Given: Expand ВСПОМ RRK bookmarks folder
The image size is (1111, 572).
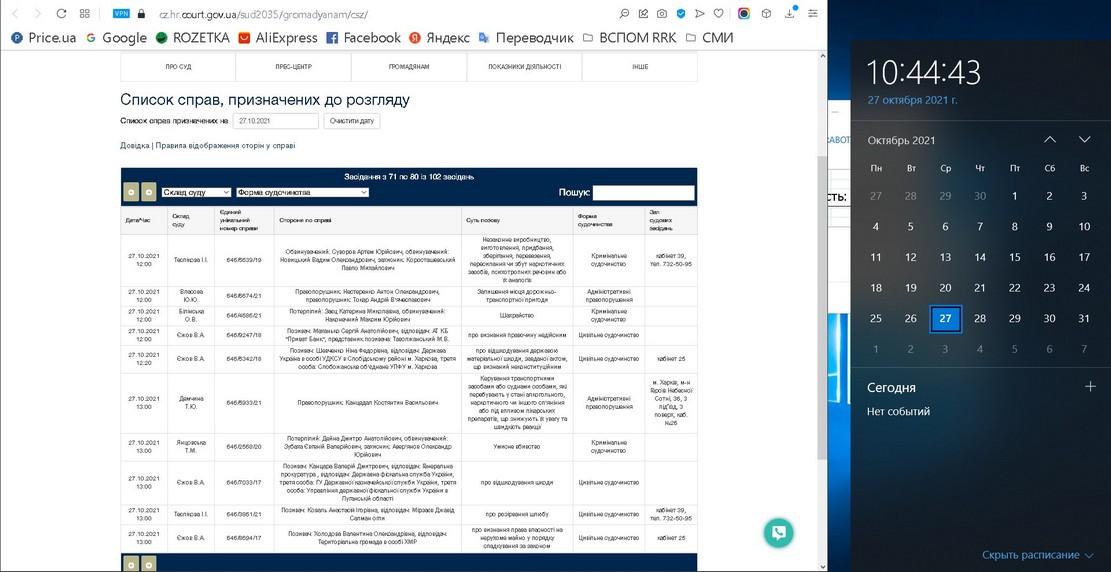Looking at the screenshot, I should coord(629,38).
